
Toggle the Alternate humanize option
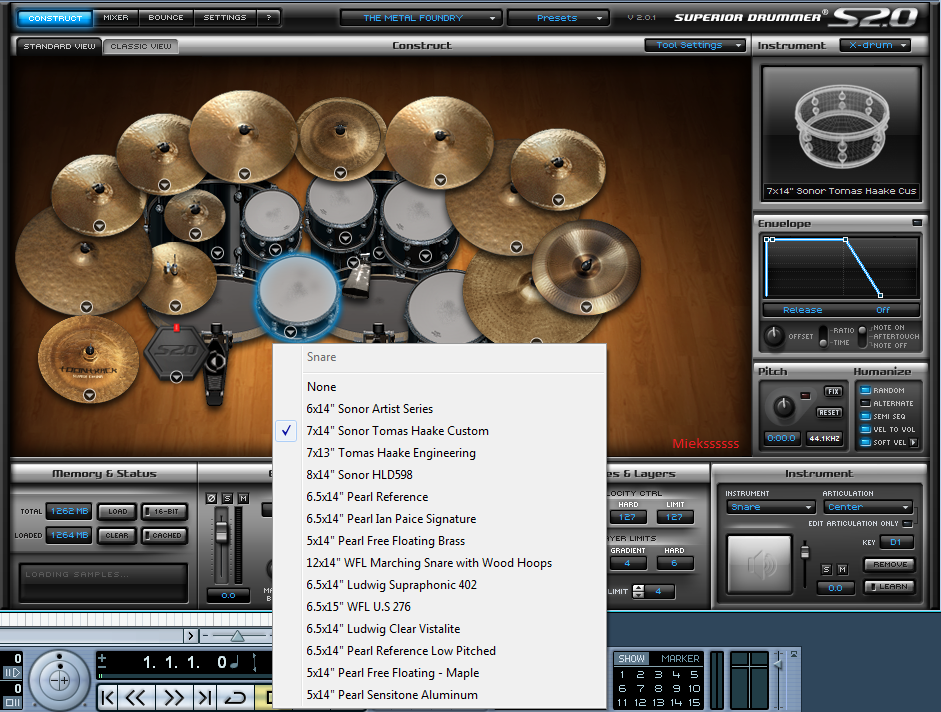coord(865,403)
